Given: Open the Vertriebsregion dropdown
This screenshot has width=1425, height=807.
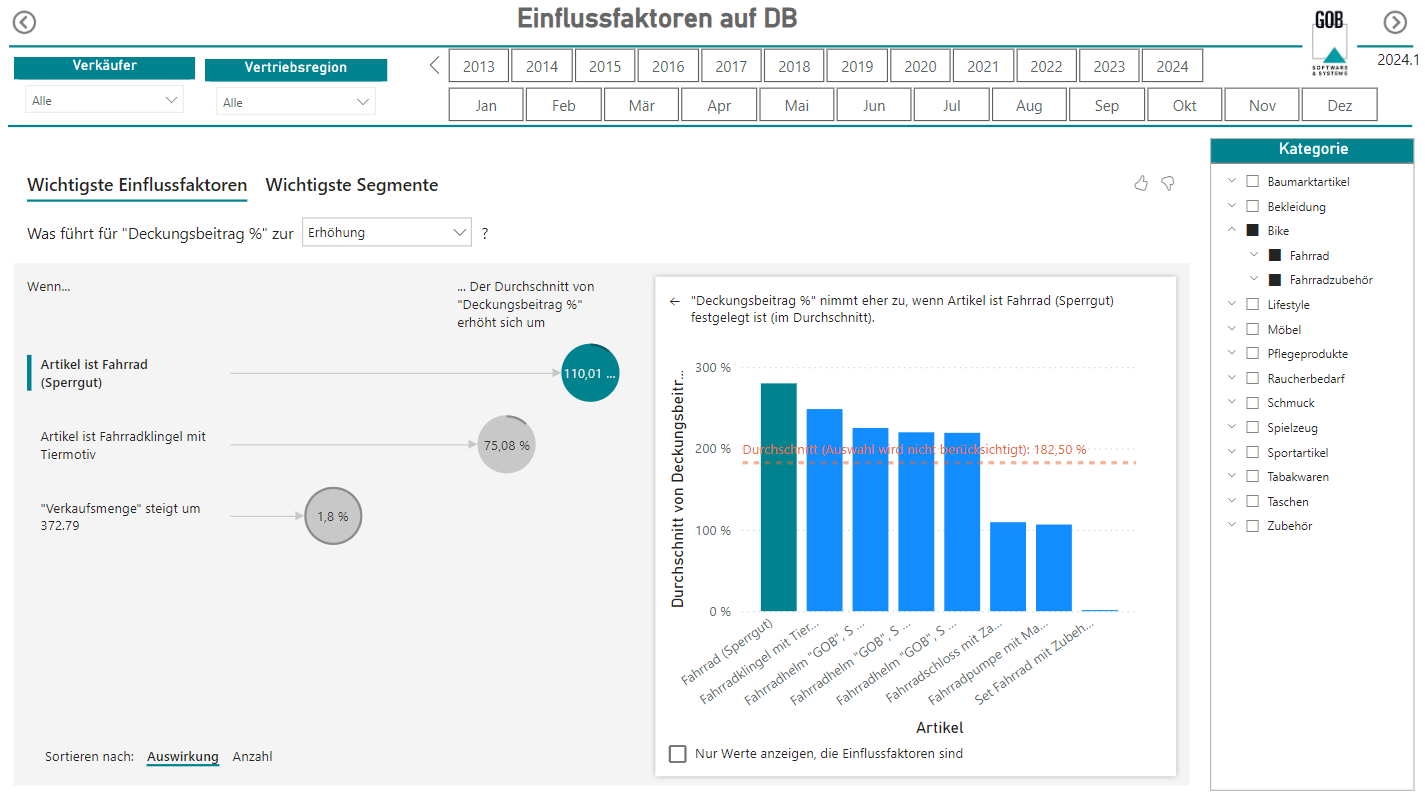Looking at the screenshot, I should coord(296,102).
